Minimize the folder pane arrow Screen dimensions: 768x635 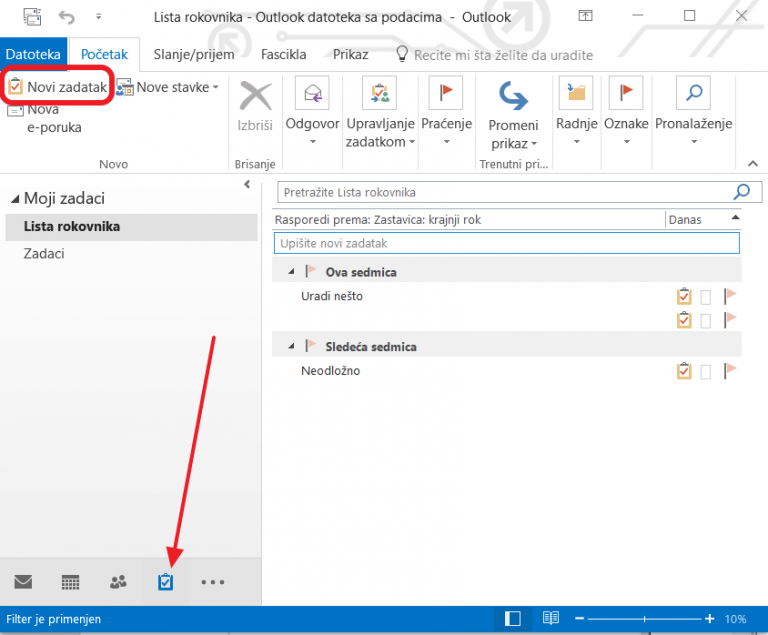point(247,184)
